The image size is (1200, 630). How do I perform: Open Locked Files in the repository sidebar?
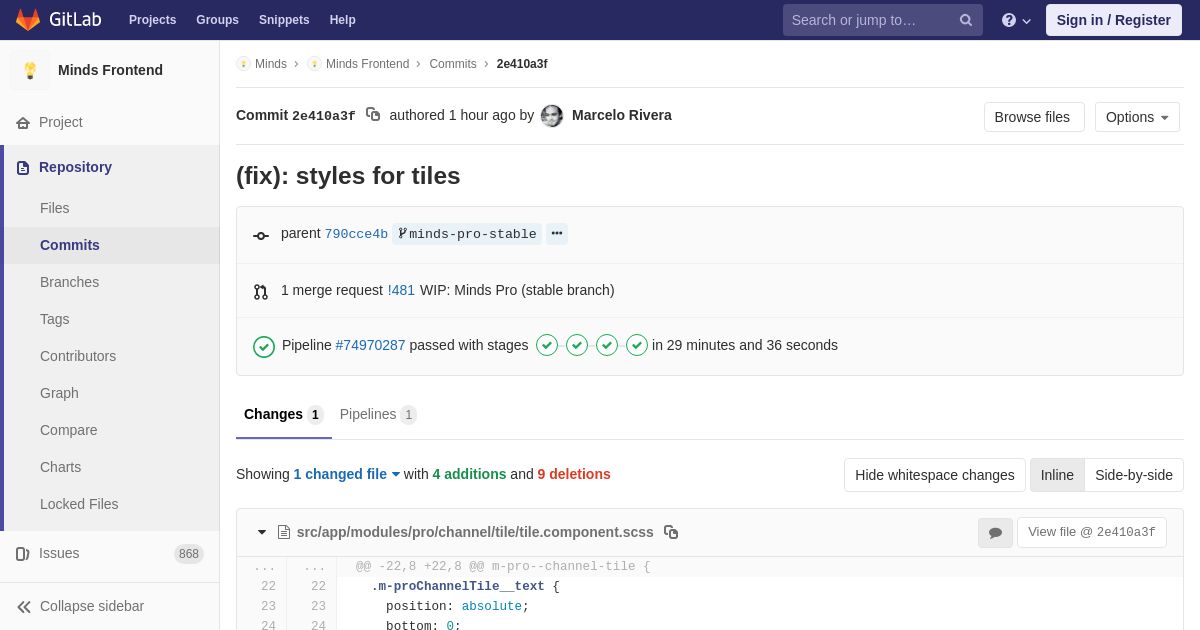click(x=112, y=504)
